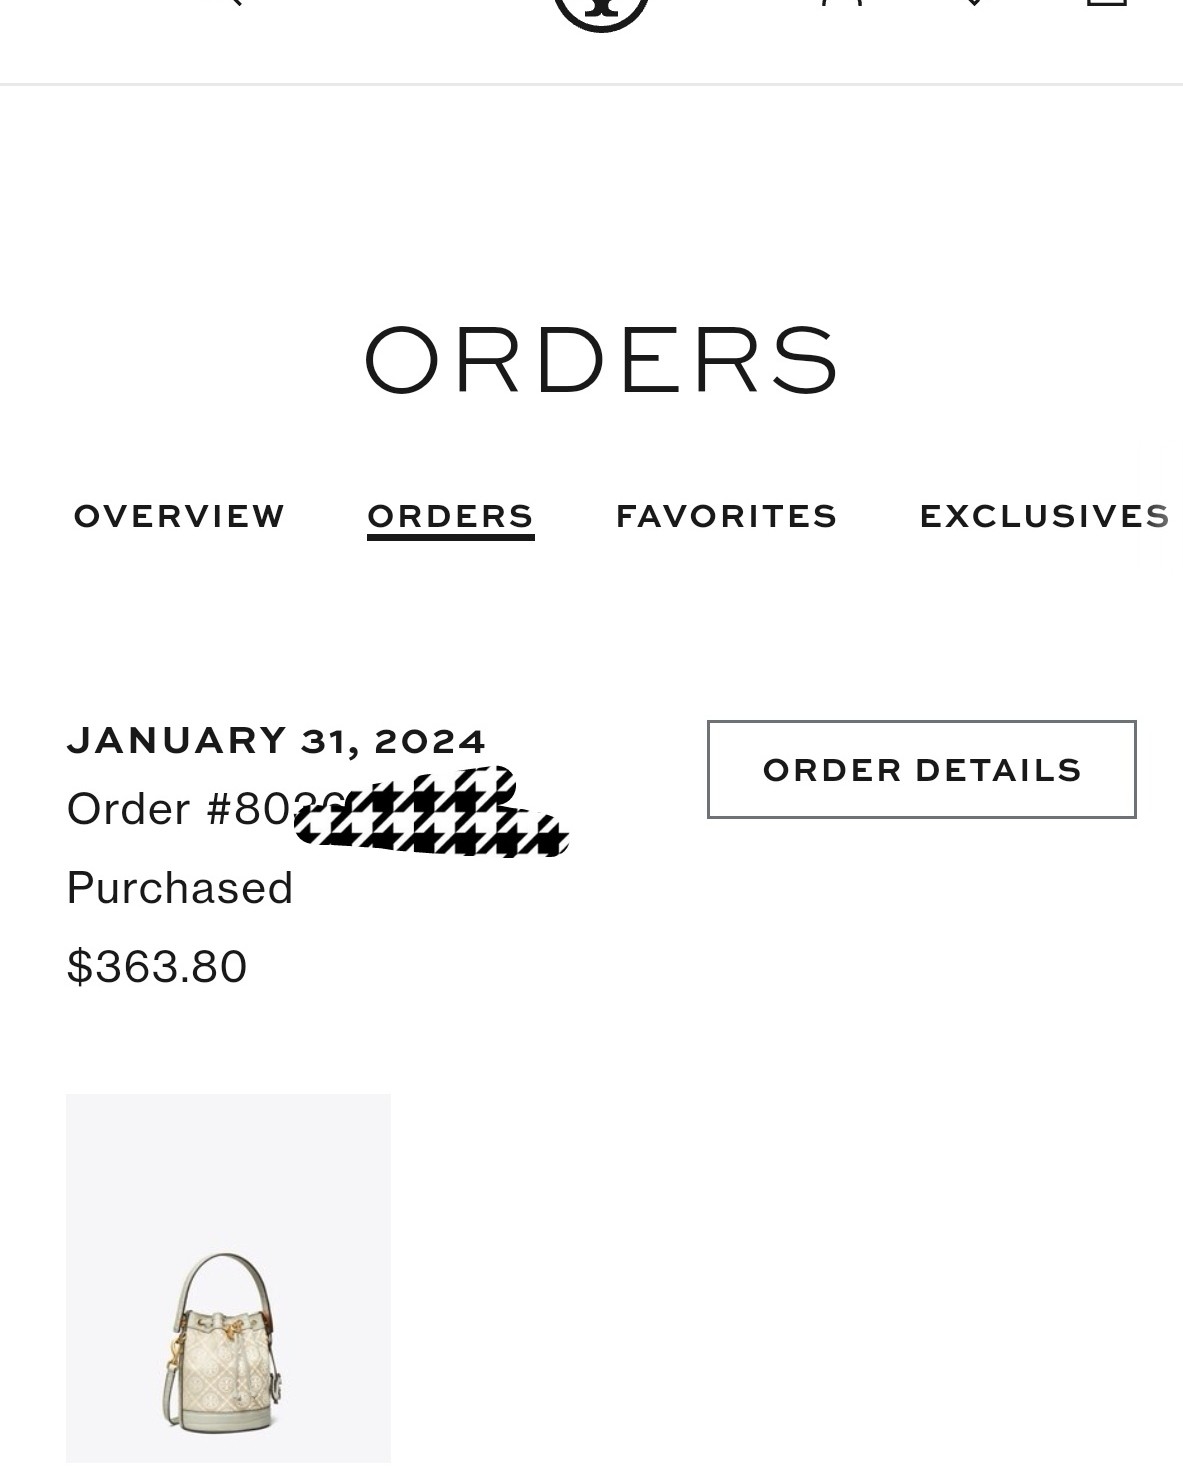Click the month JANUARY in the date
The height and width of the screenshot is (1480, 1183).
pyautogui.click(x=178, y=741)
